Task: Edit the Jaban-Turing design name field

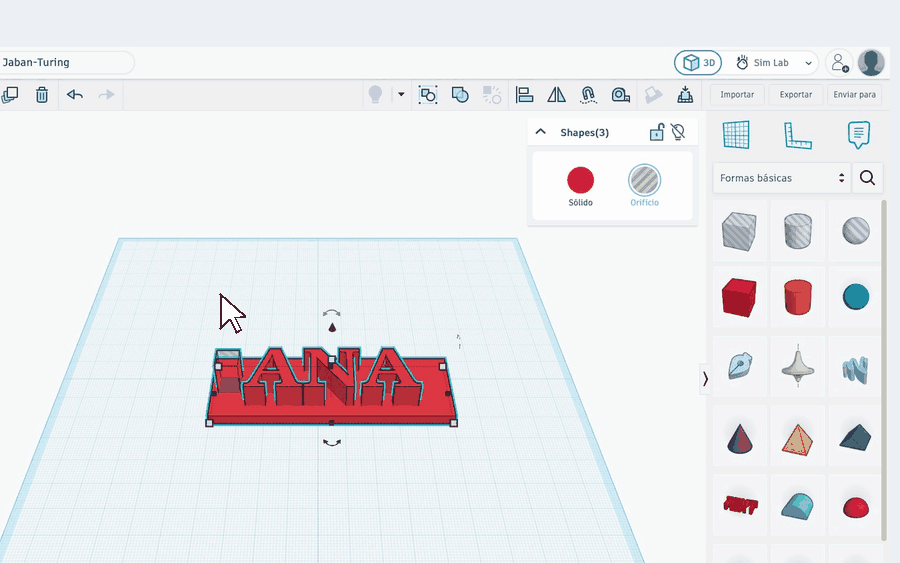Action: (x=67, y=63)
